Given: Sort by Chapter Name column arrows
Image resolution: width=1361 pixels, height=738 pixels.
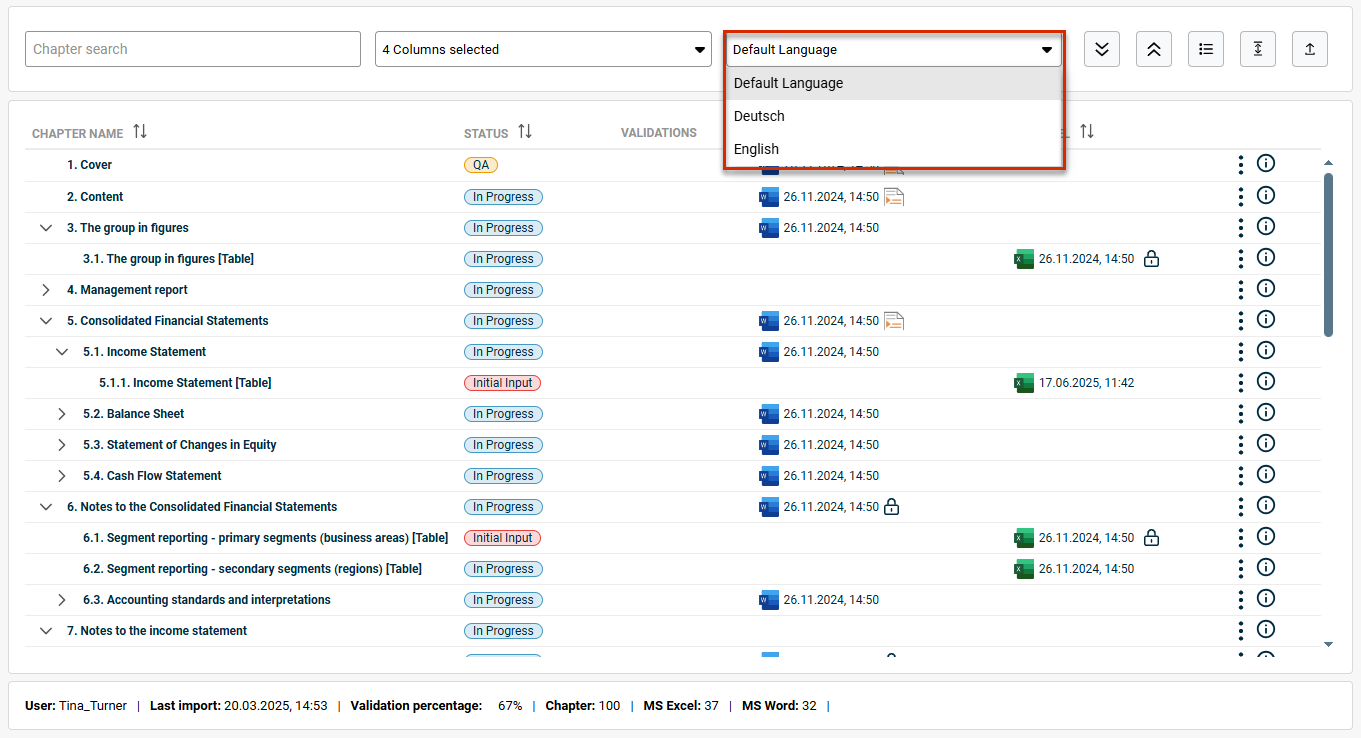Looking at the screenshot, I should pos(140,132).
